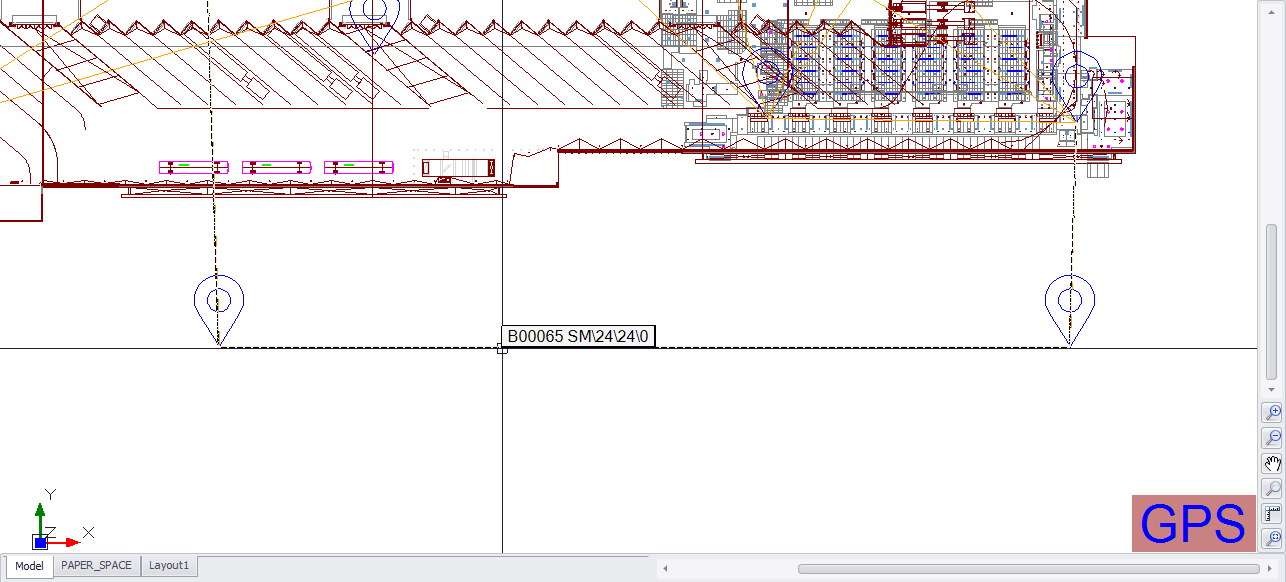The height and width of the screenshot is (582, 1286).
Task: Select the ruler measure tool
Action: [x=1273, y=515]
